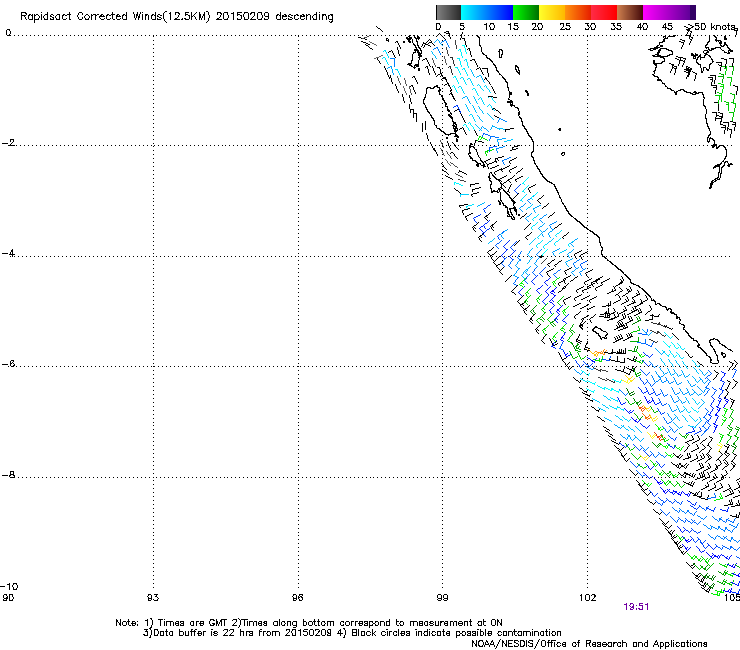
Task: Click the note 'Times are GMT'
Action: coord(193,623)
